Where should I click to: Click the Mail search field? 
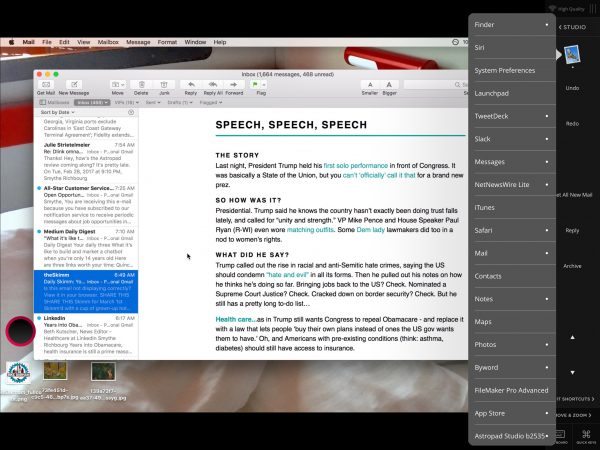point(435,85)
